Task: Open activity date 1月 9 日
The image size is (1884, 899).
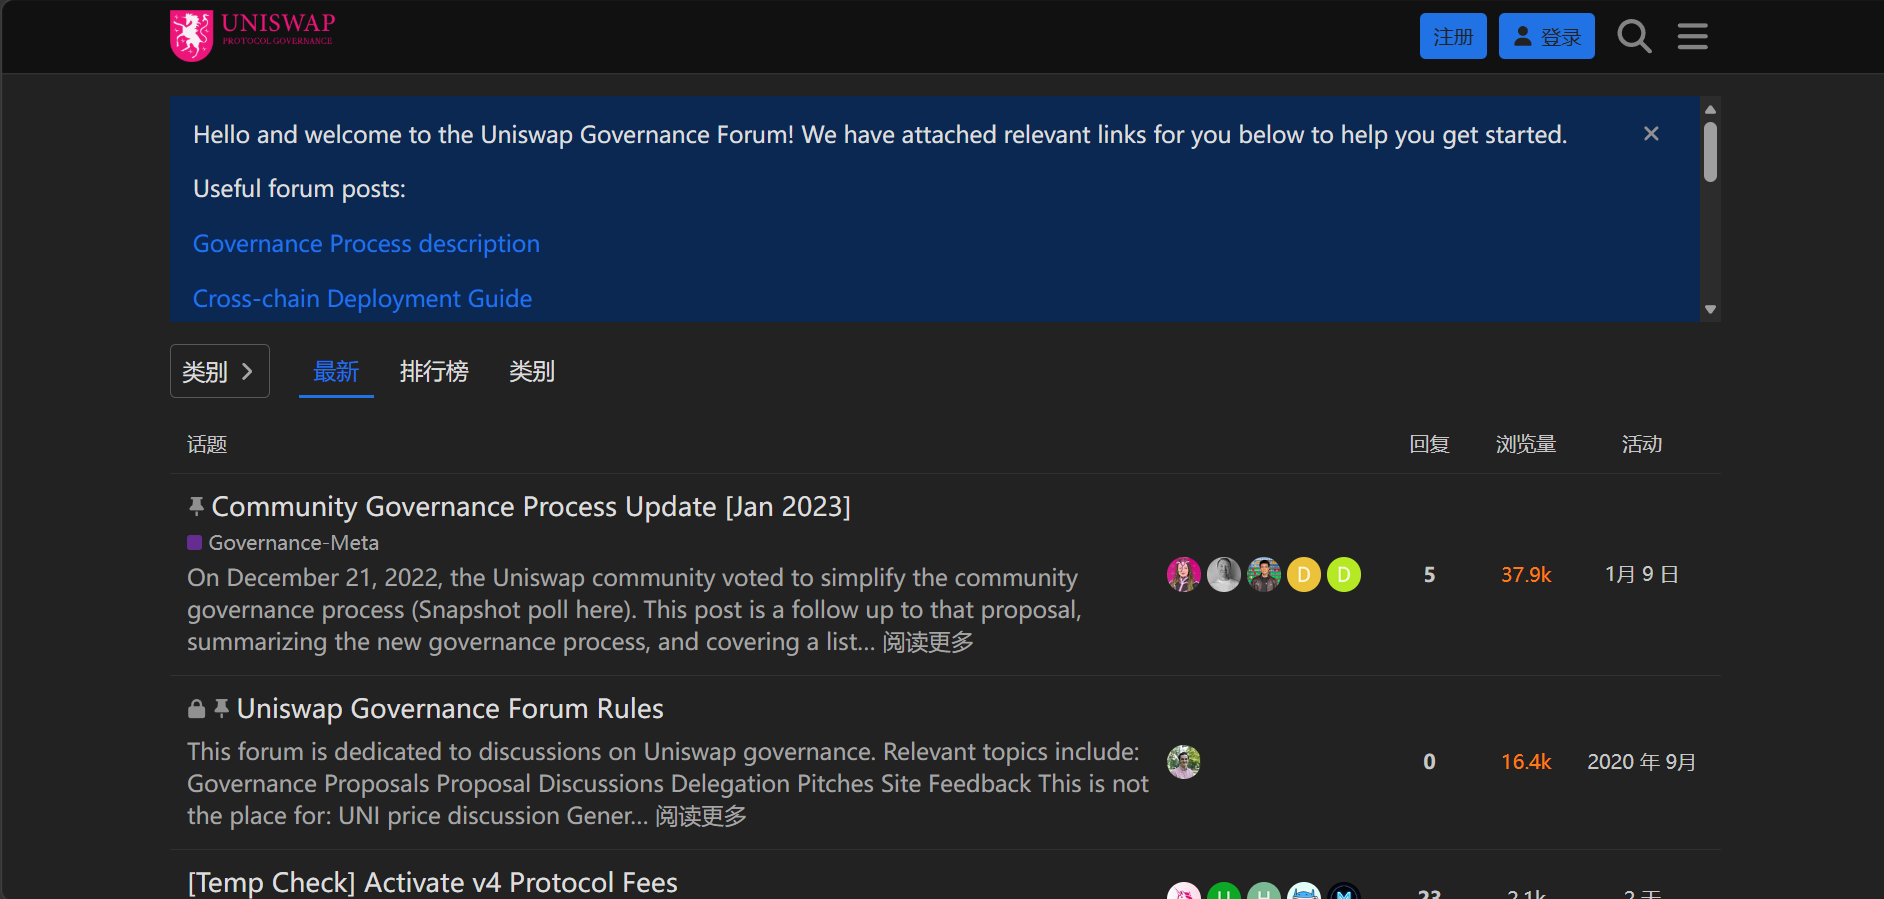Action: point(1641,575)
